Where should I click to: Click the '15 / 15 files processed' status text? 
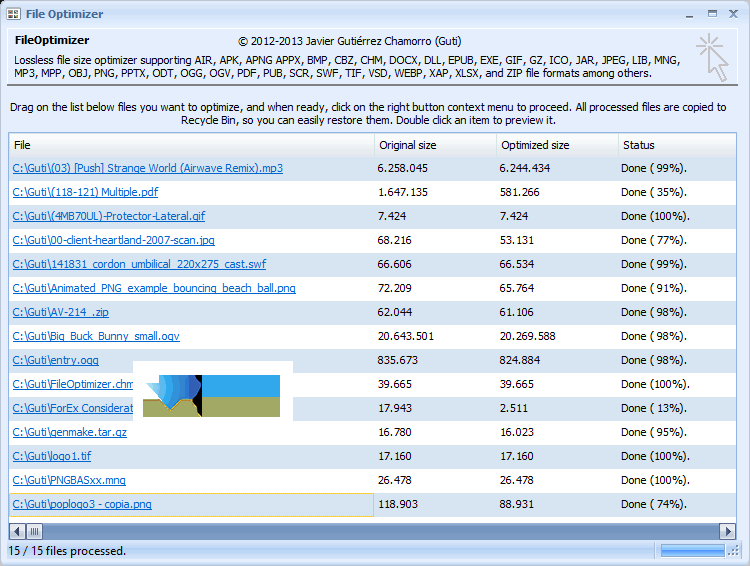click(x=67, y=551)
